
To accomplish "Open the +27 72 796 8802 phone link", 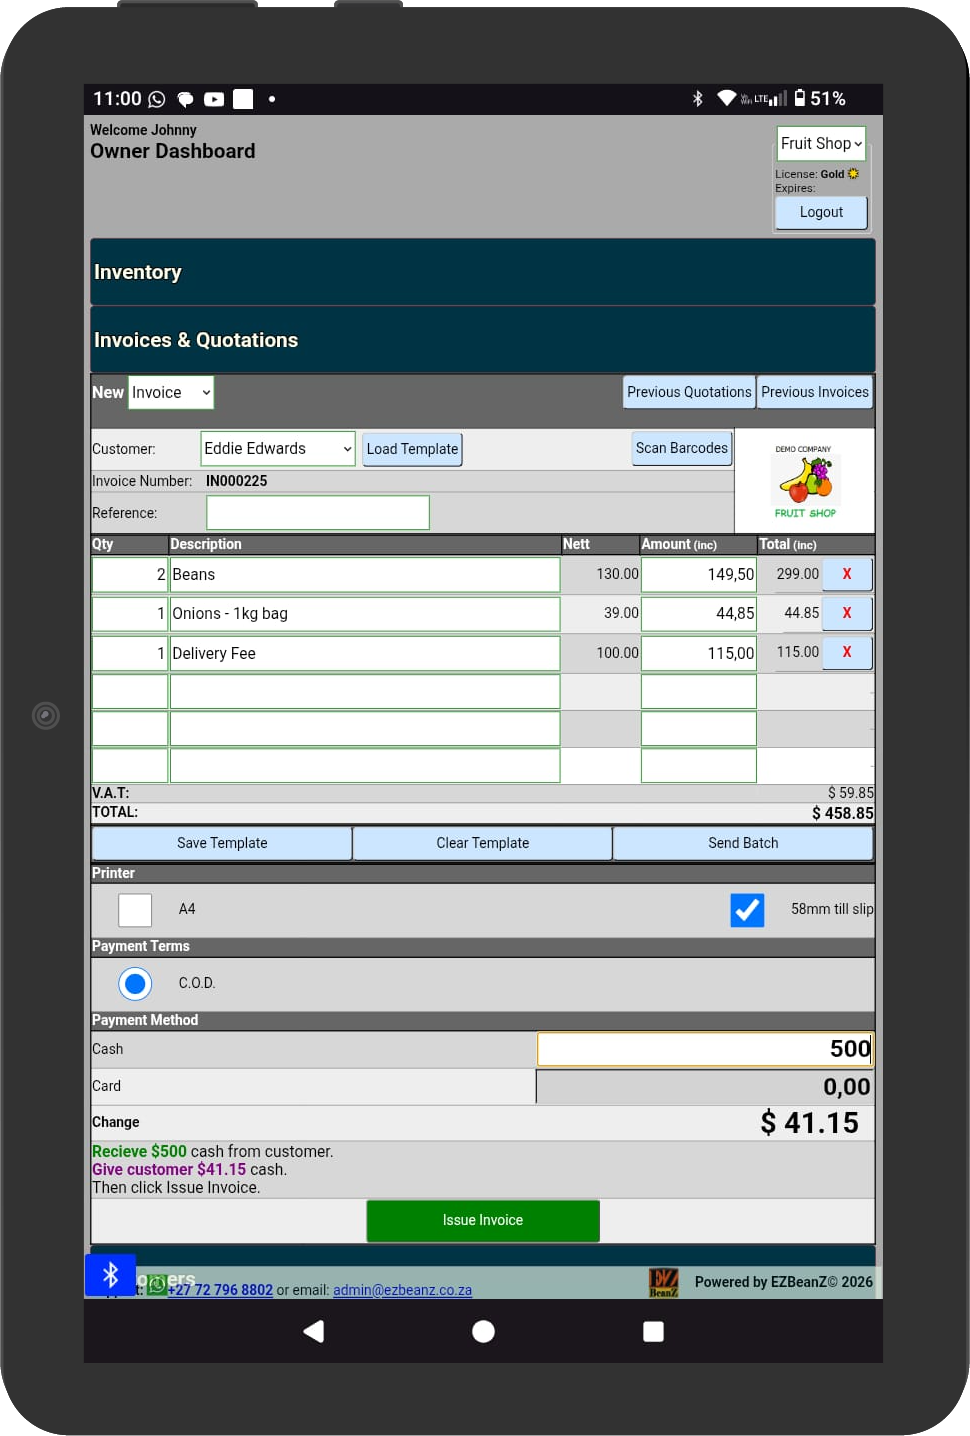I will [220, 1290].
